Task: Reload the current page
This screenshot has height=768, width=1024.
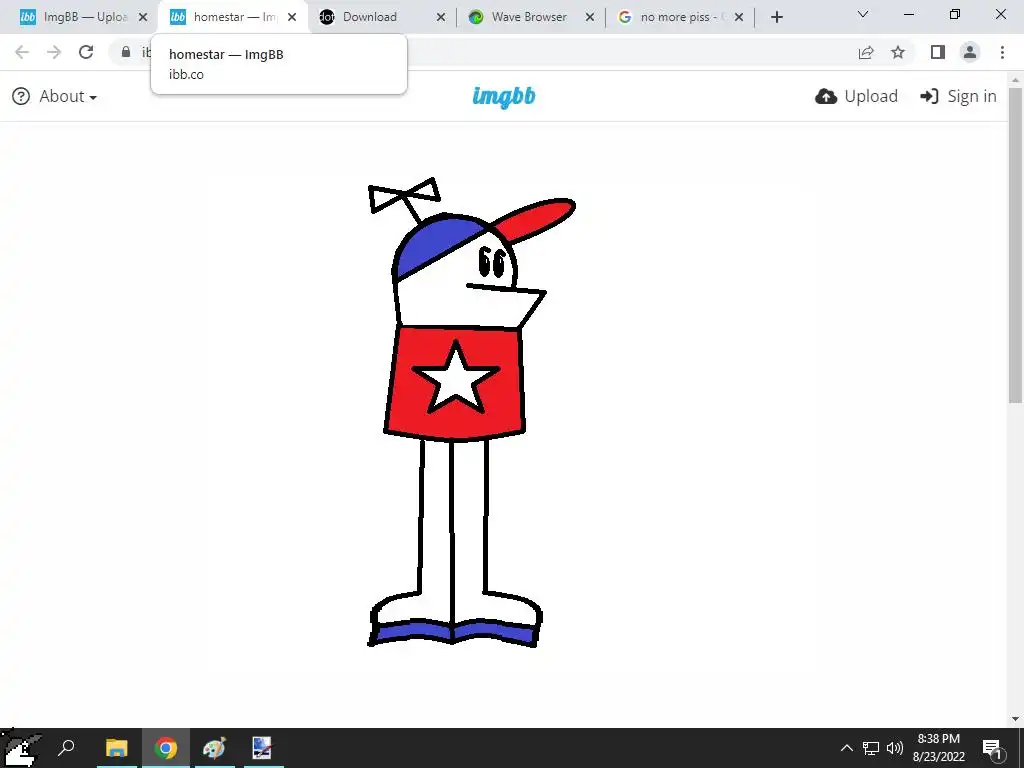Action: 86,52
